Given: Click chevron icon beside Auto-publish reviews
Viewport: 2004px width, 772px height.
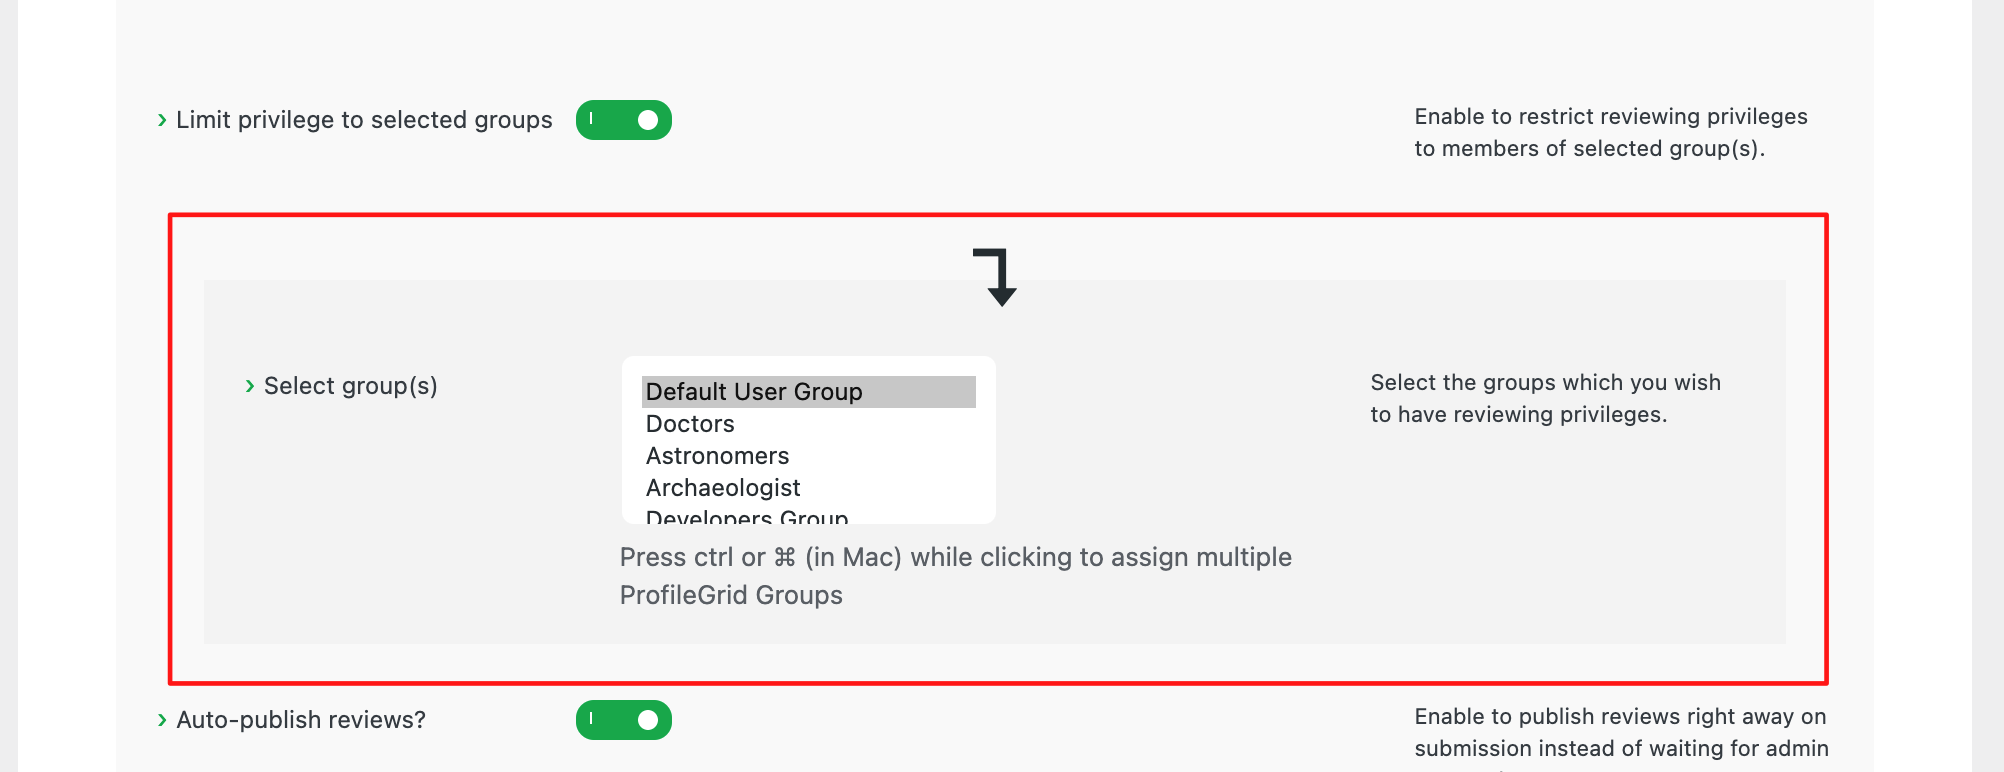Looking at the screenshot, I should [162, 720].
